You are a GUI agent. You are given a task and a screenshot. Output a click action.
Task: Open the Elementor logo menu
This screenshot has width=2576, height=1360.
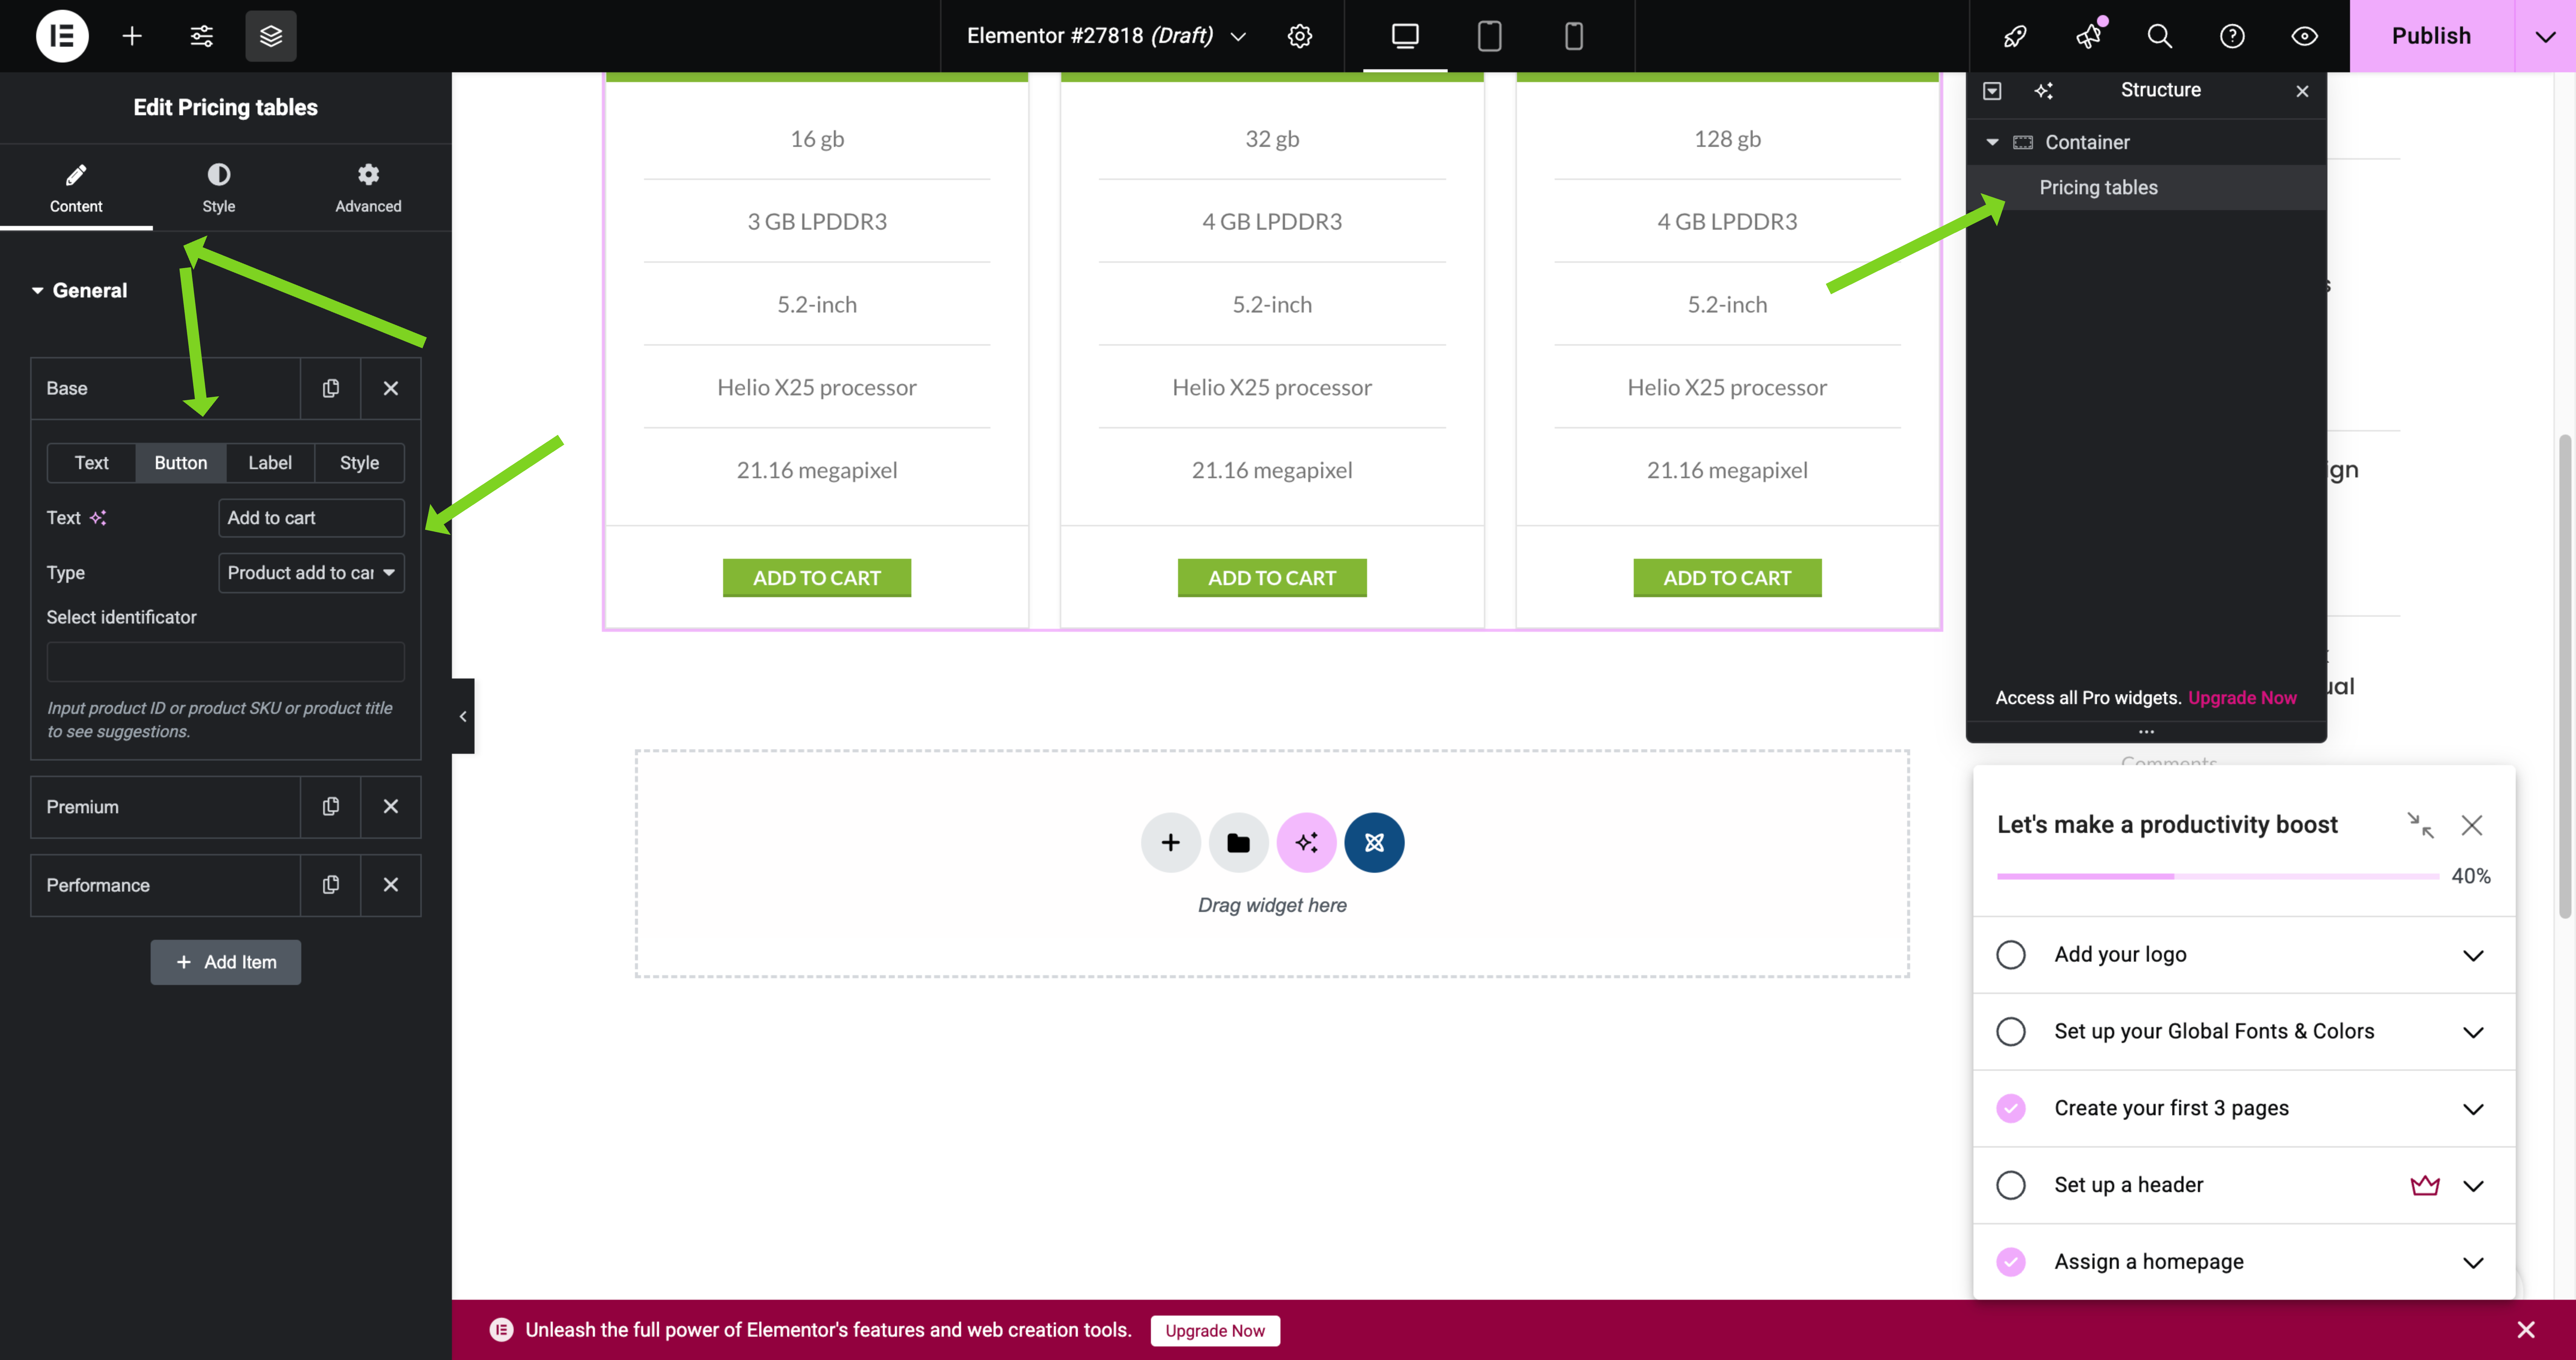(x=62, y=36)
